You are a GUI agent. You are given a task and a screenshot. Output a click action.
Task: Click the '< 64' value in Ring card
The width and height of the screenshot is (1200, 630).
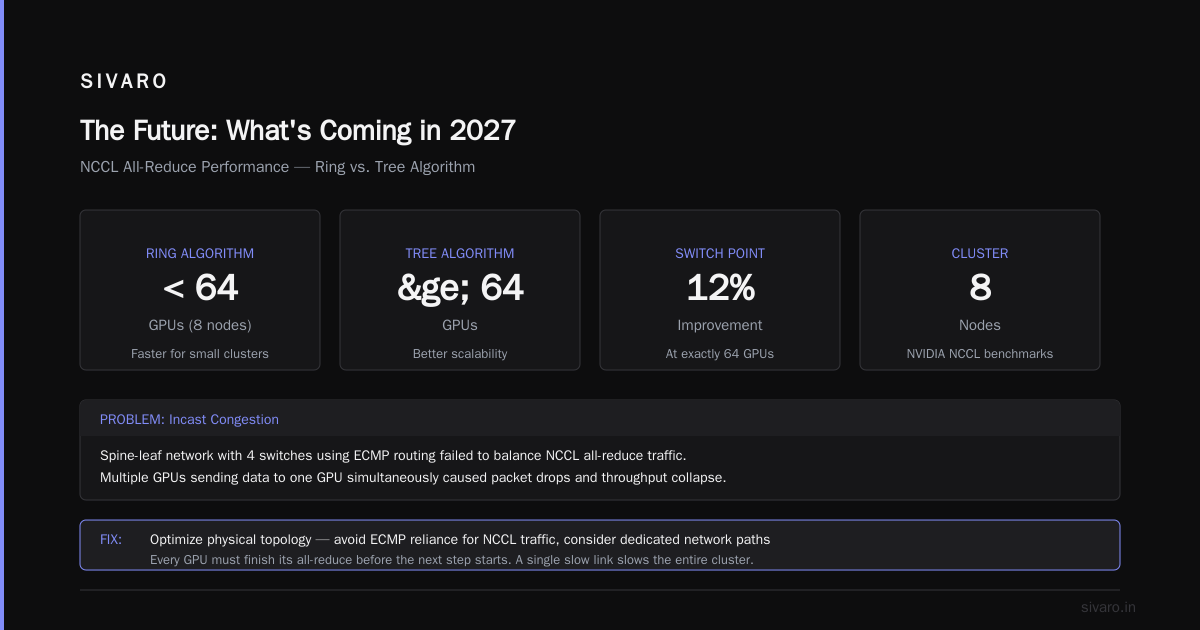coord(200,288)
